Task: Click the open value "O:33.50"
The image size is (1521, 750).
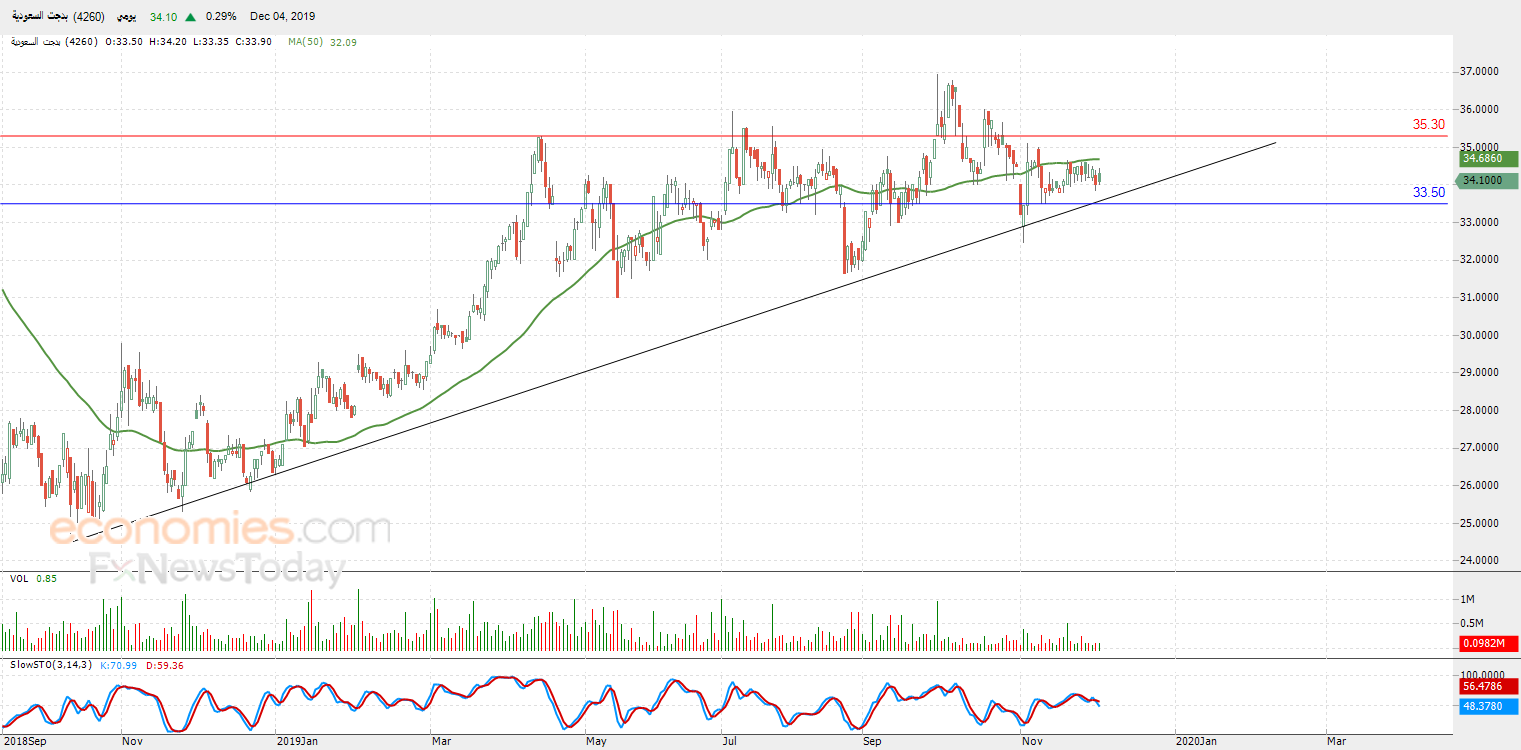Action: (x=123, y=42)
